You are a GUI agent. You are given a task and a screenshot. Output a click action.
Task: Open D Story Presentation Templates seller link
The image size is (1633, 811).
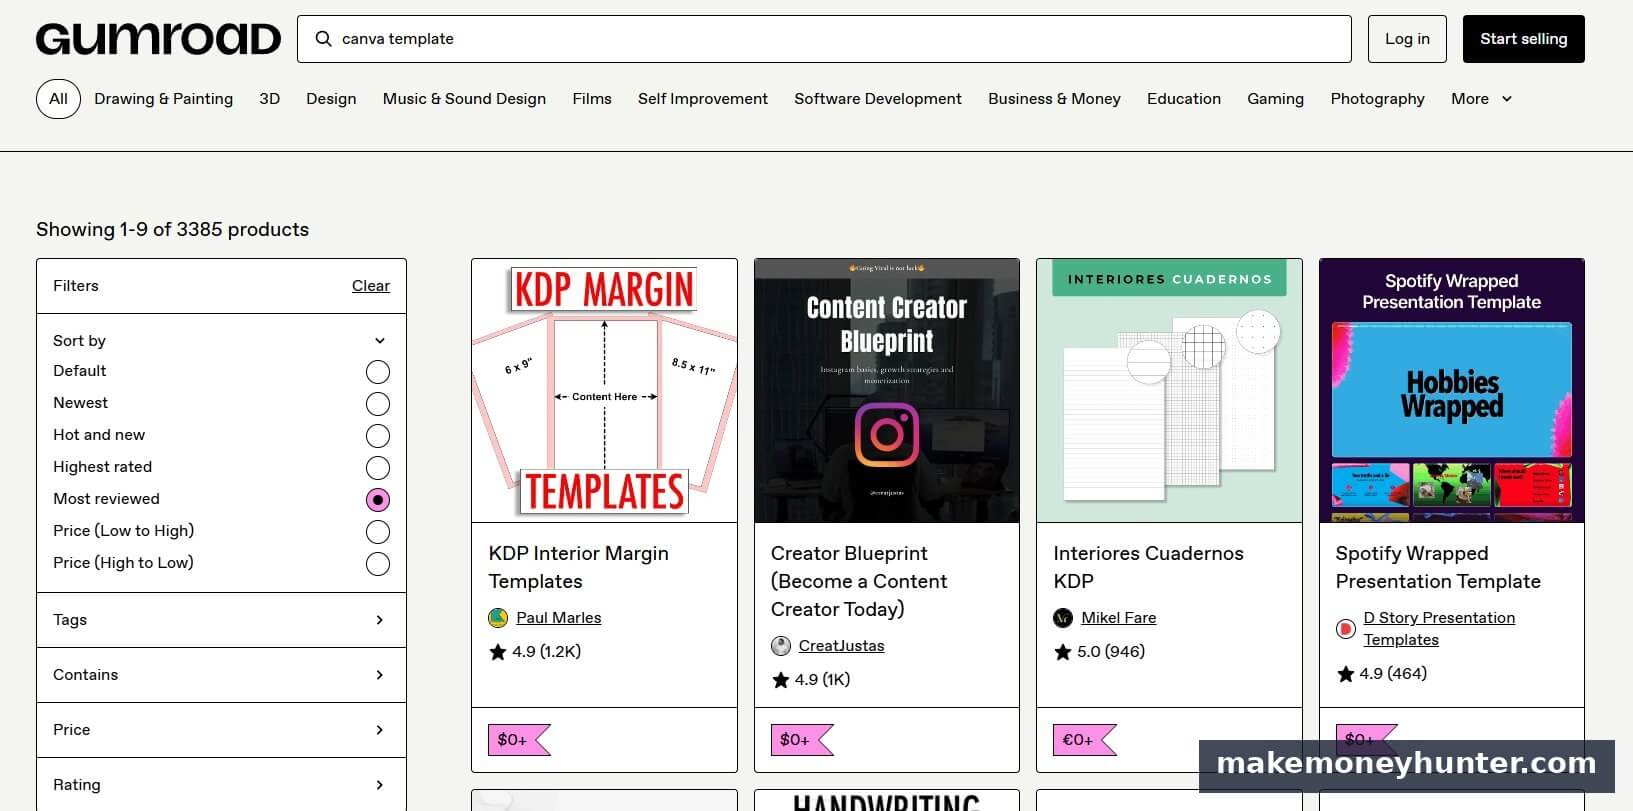click(x=1439, y=629)
